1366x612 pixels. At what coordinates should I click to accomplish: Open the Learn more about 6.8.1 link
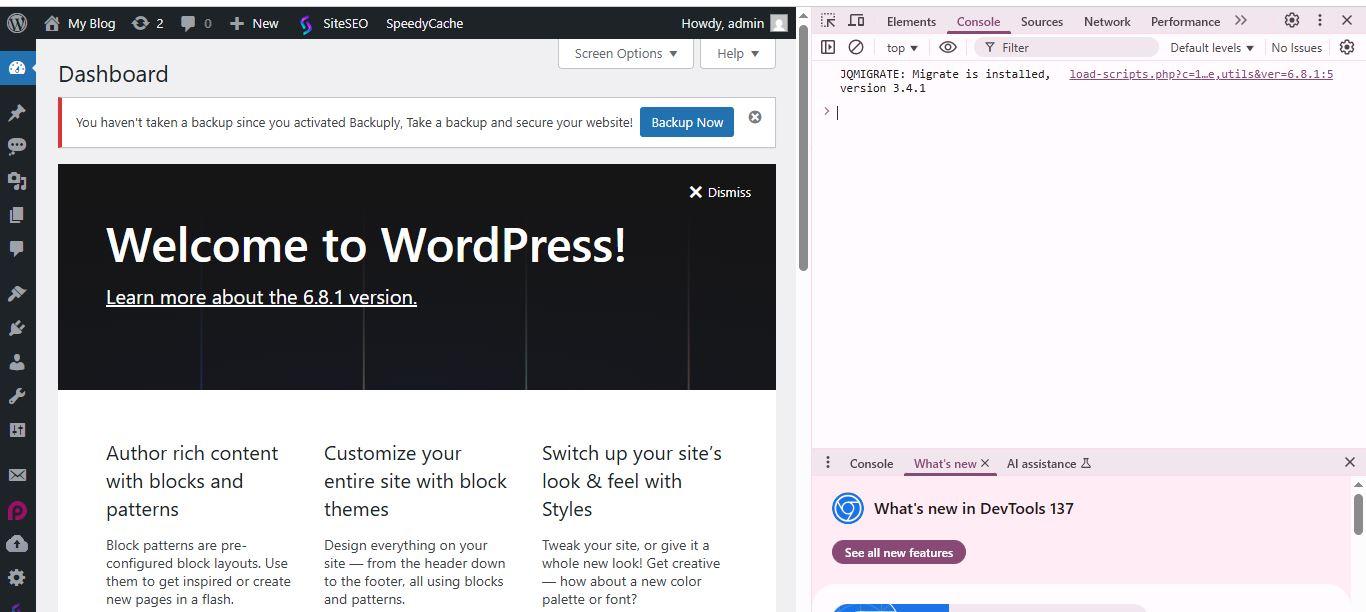(x=261, y=297)
